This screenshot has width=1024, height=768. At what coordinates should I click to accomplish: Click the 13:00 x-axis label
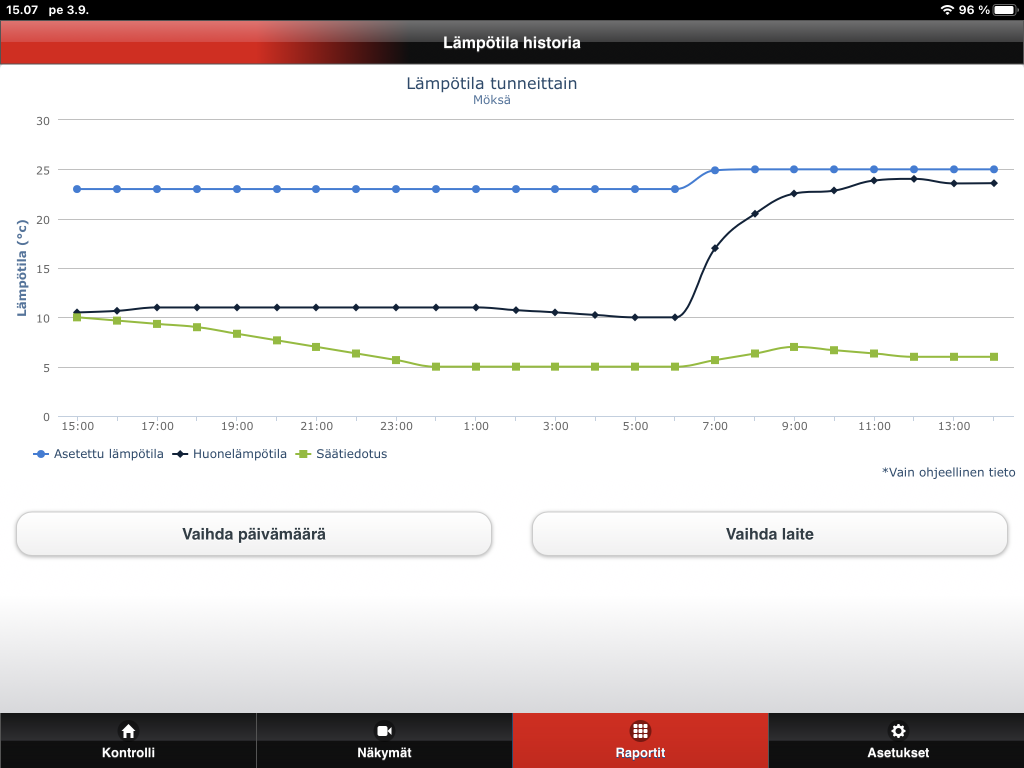pos(954,426)
